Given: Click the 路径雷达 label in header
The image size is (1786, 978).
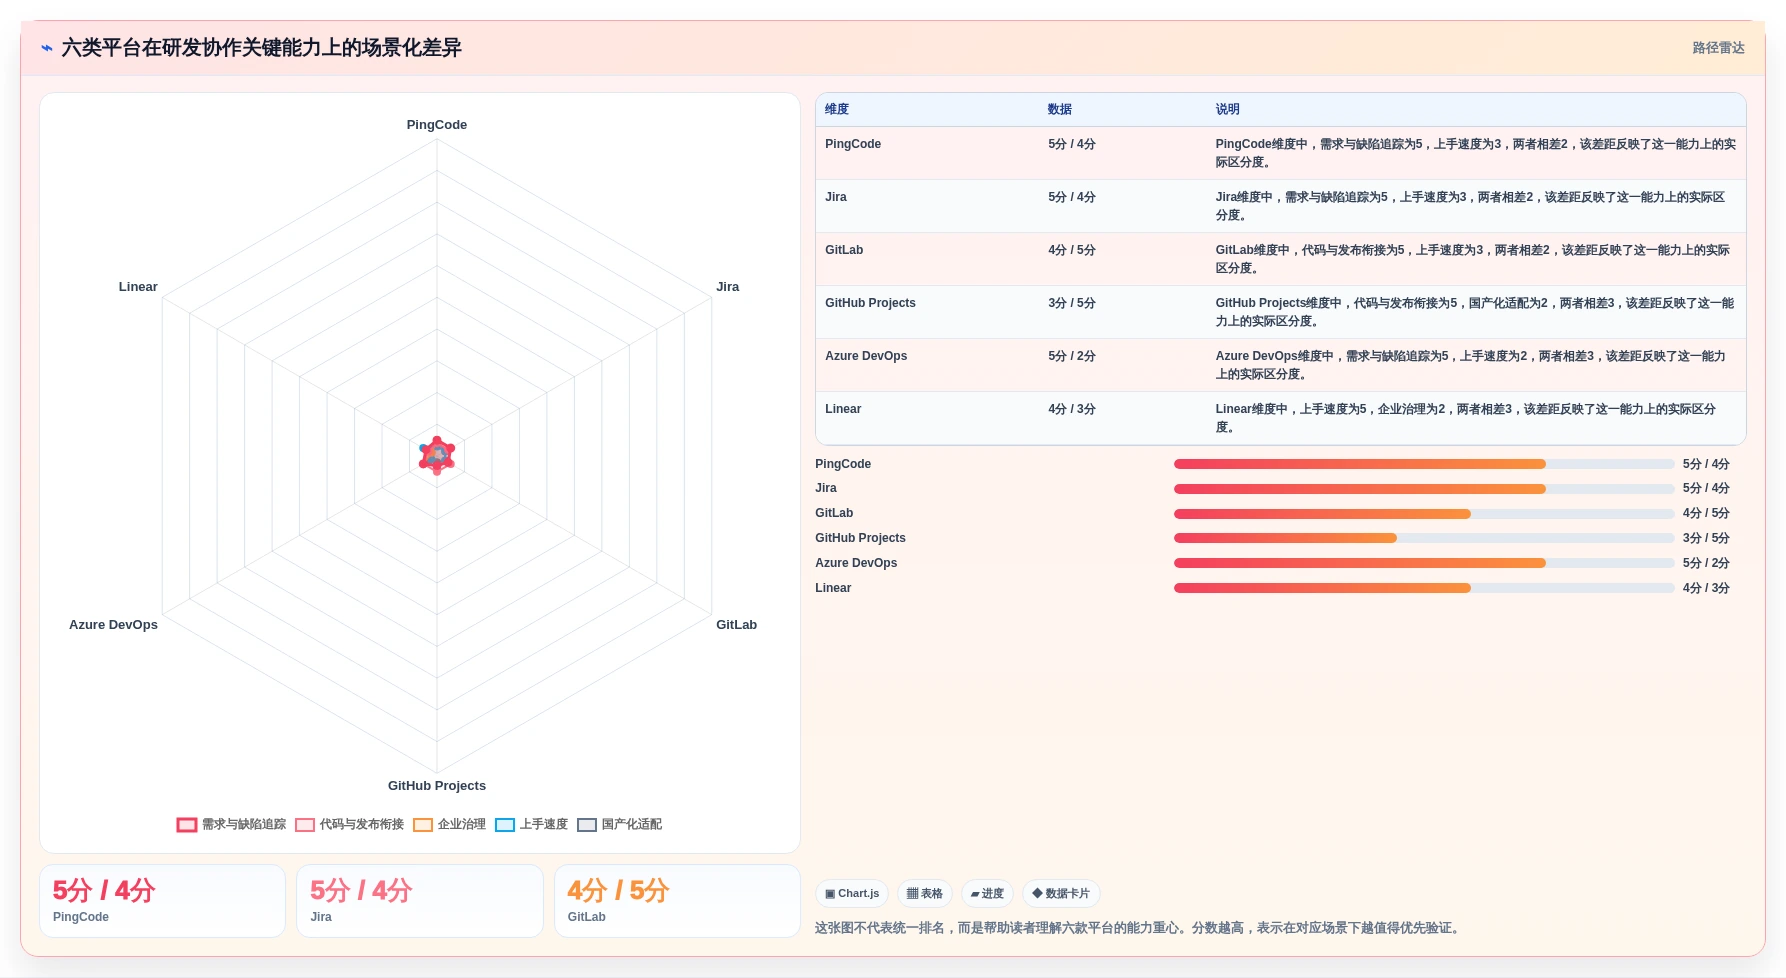Looking at the screenshot, I should (1718, 48).
